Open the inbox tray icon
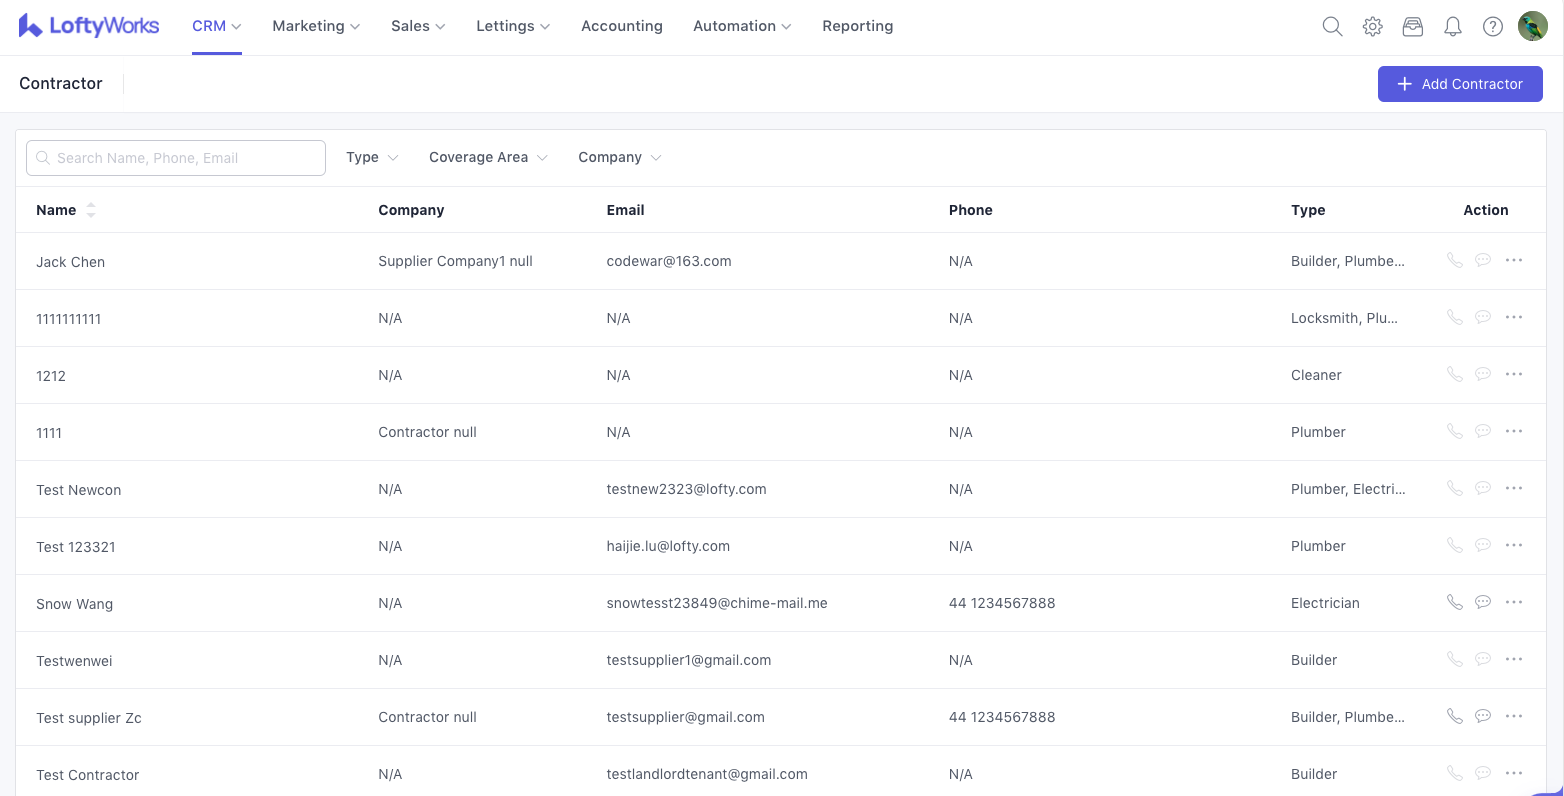The width and height of the screenshot is (1564, 796). 1412,27
